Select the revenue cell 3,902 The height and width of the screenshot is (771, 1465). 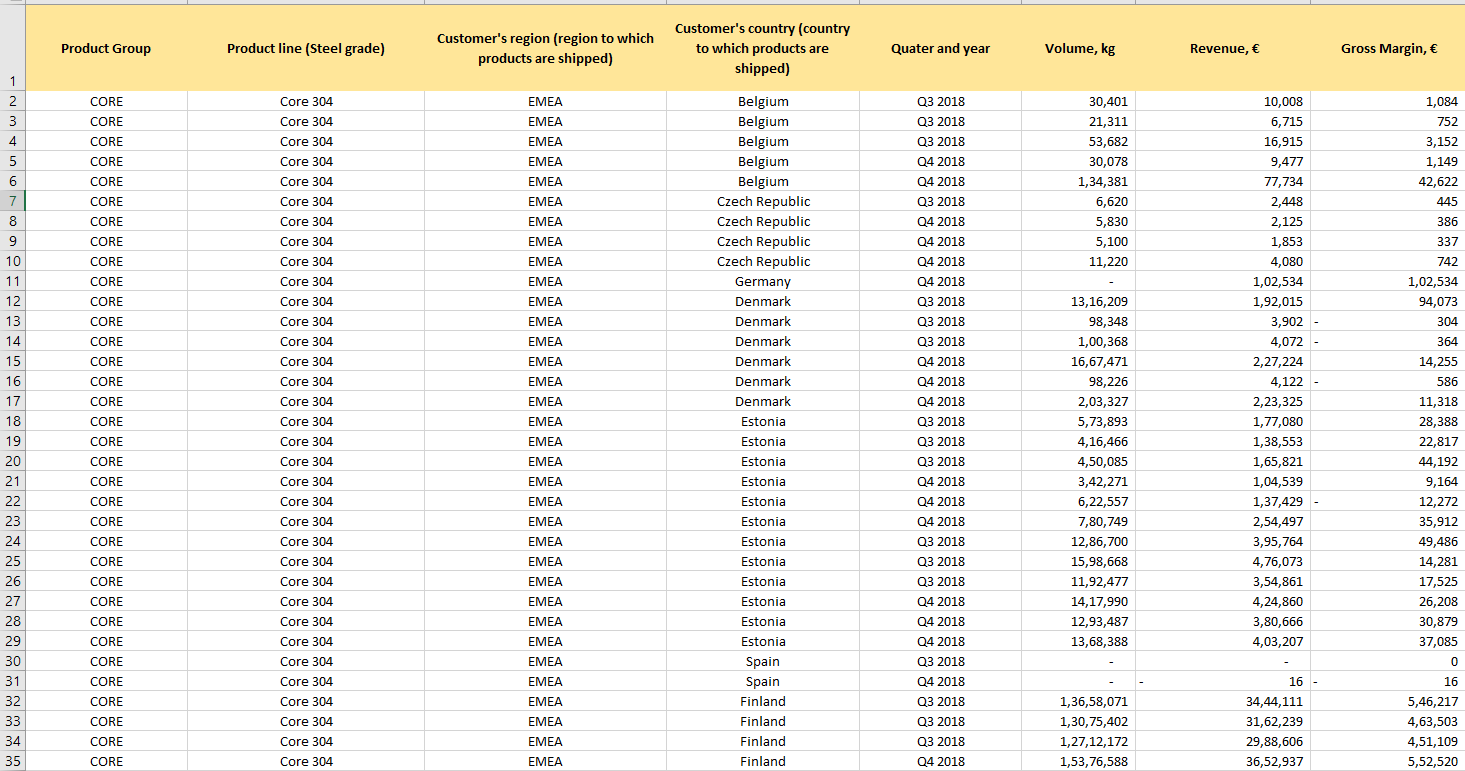1223,321
